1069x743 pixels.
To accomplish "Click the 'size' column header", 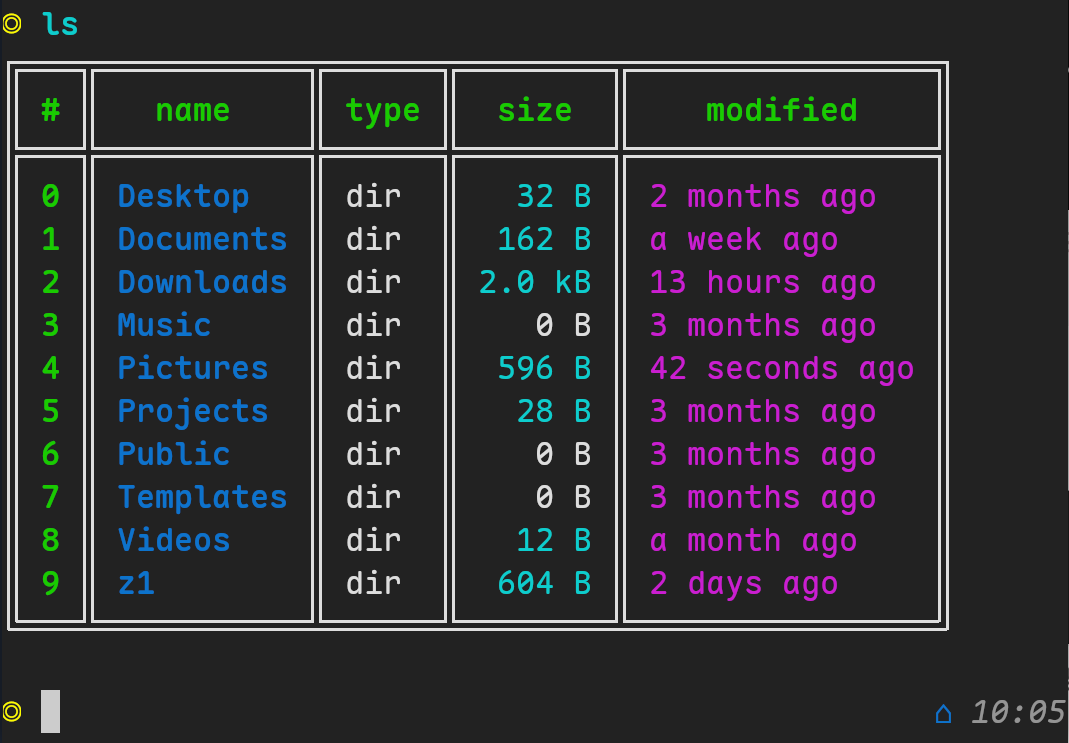I will [535, 110].
